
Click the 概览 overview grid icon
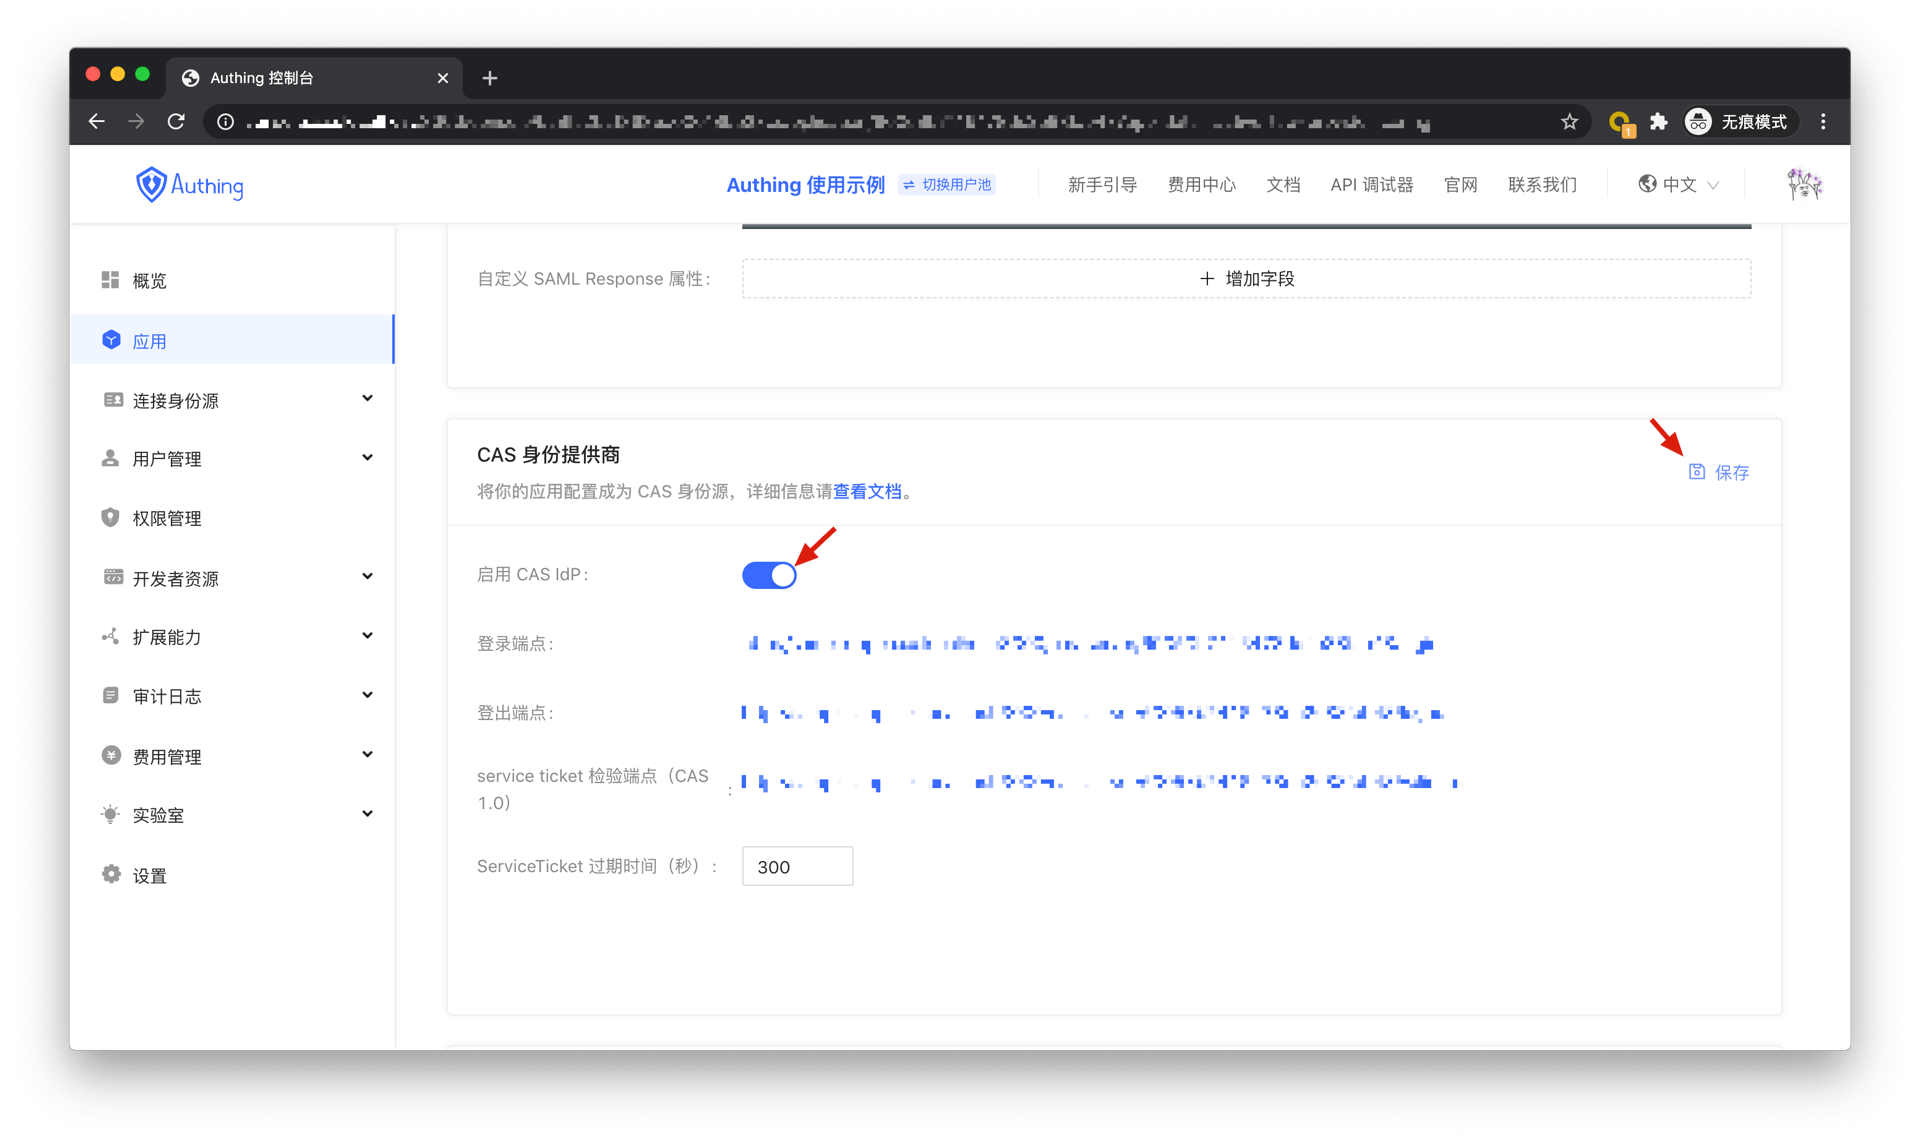pyautogui.click(x=110, y=280)
